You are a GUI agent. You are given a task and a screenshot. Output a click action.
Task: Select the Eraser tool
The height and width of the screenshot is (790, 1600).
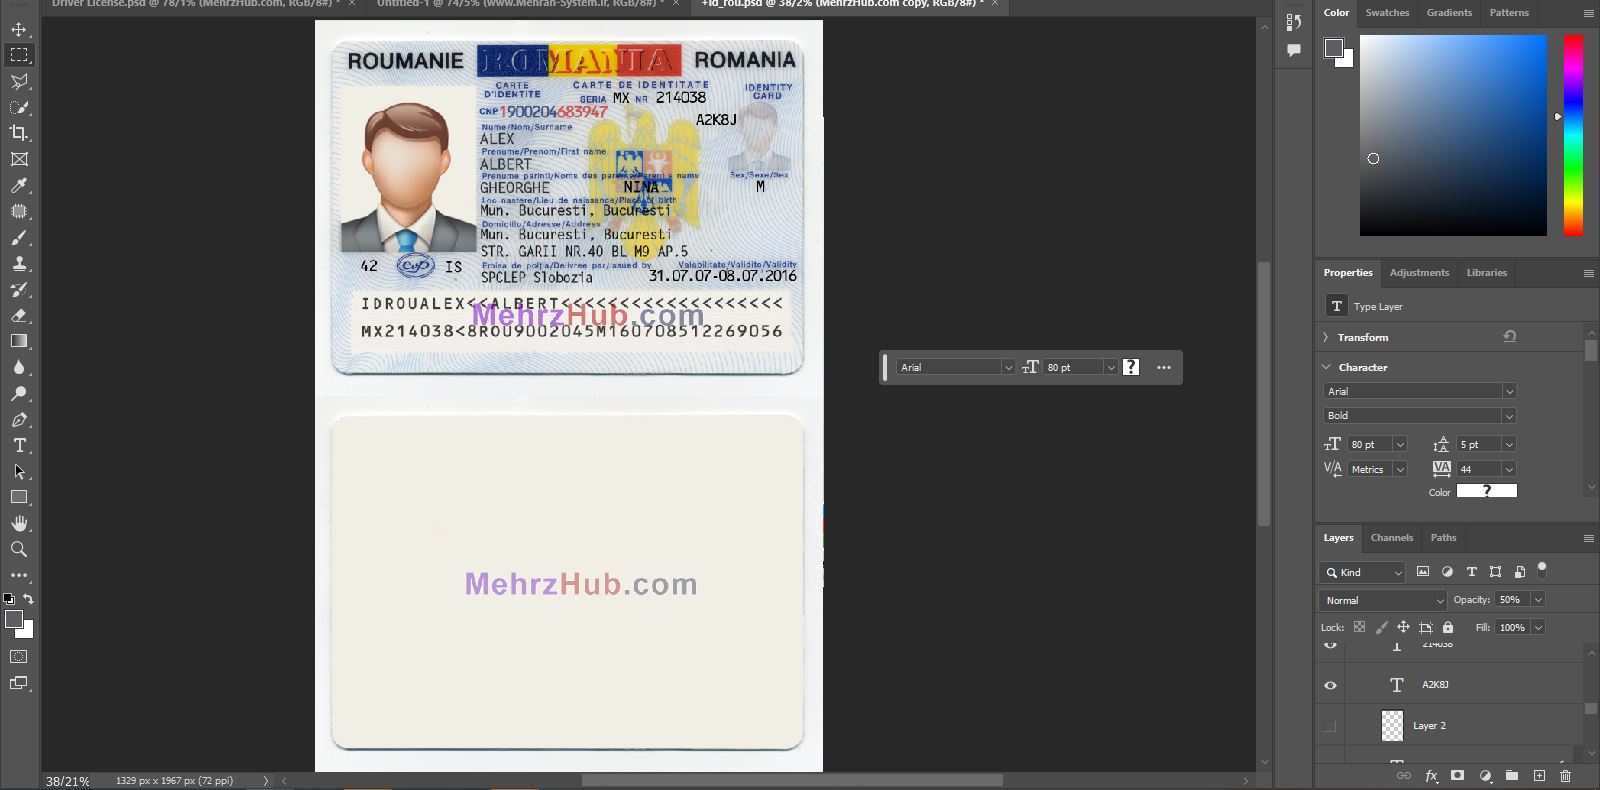(19, 315)
